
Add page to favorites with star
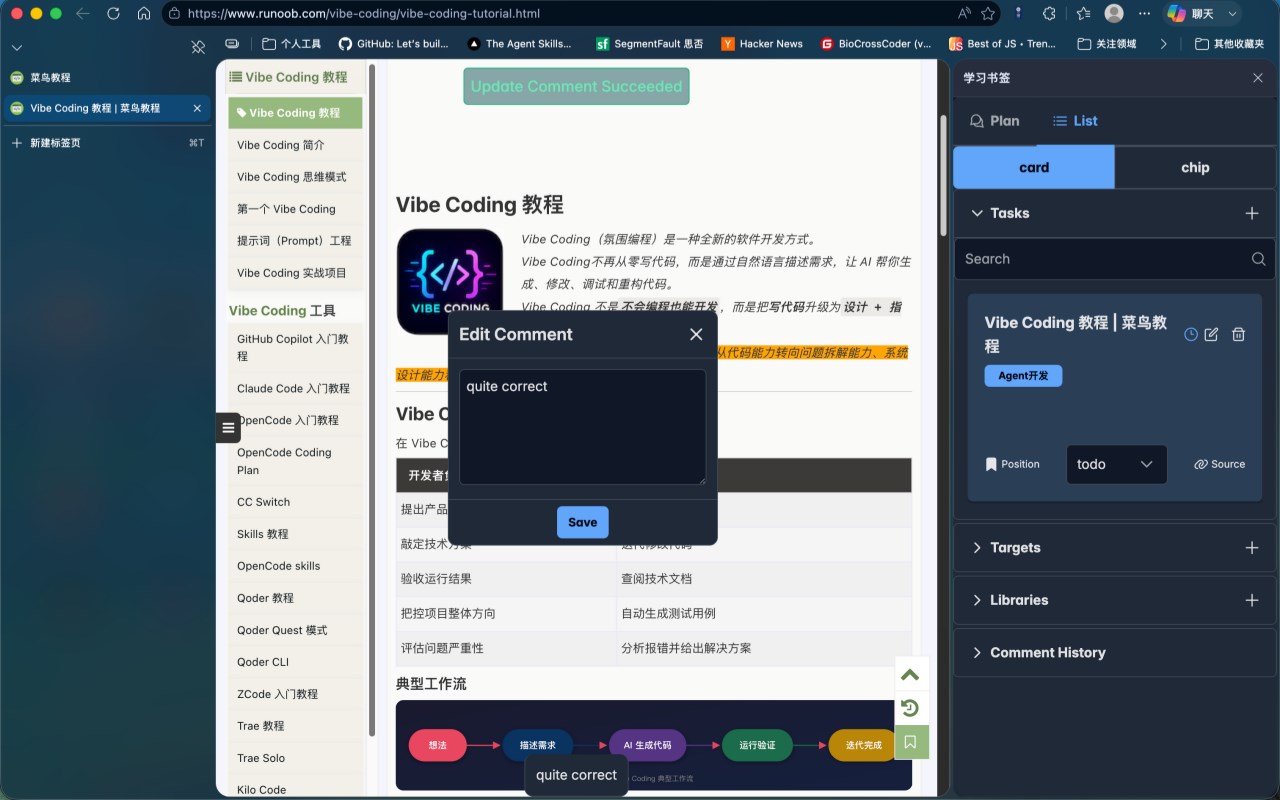(988, 14)
